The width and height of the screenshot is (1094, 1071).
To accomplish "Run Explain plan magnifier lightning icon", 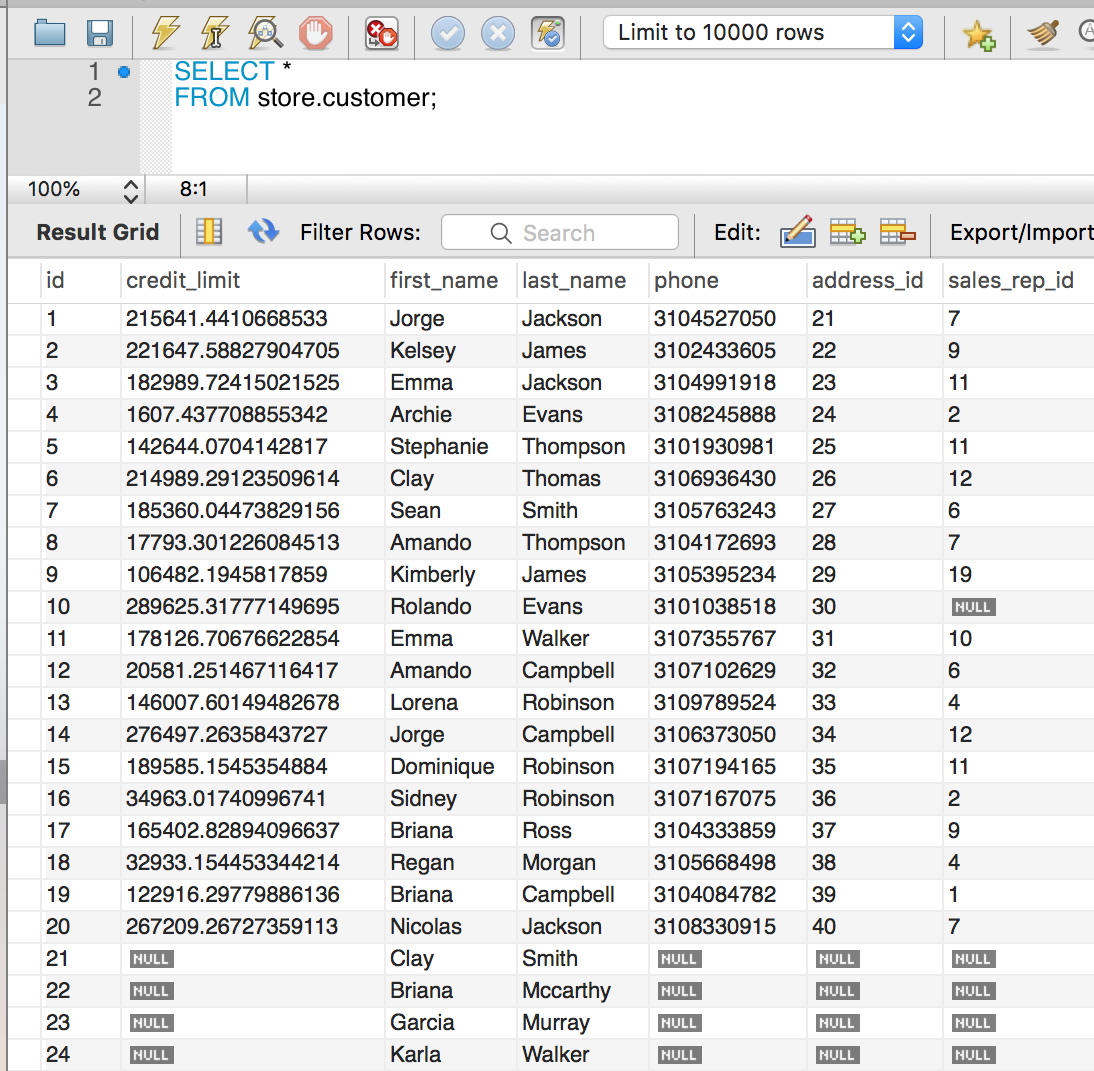I will [x=265, y=33].
